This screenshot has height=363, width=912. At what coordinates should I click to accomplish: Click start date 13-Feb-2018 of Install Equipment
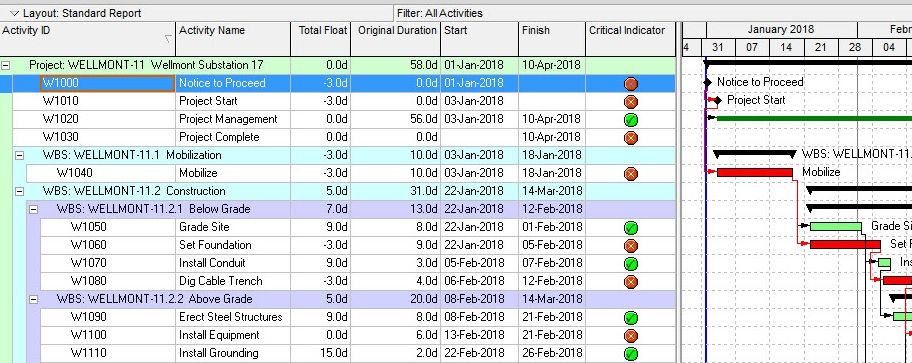(x=474, y=335)
